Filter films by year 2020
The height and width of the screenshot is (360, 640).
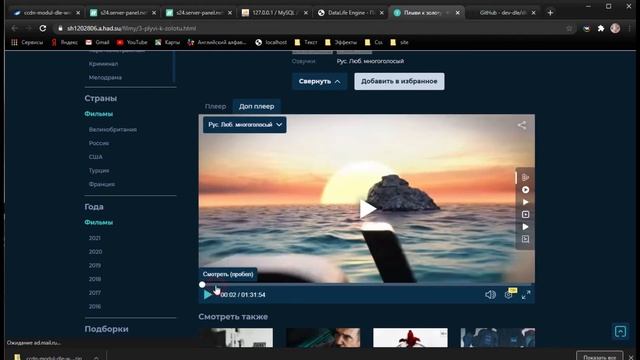tap(95, 252)
